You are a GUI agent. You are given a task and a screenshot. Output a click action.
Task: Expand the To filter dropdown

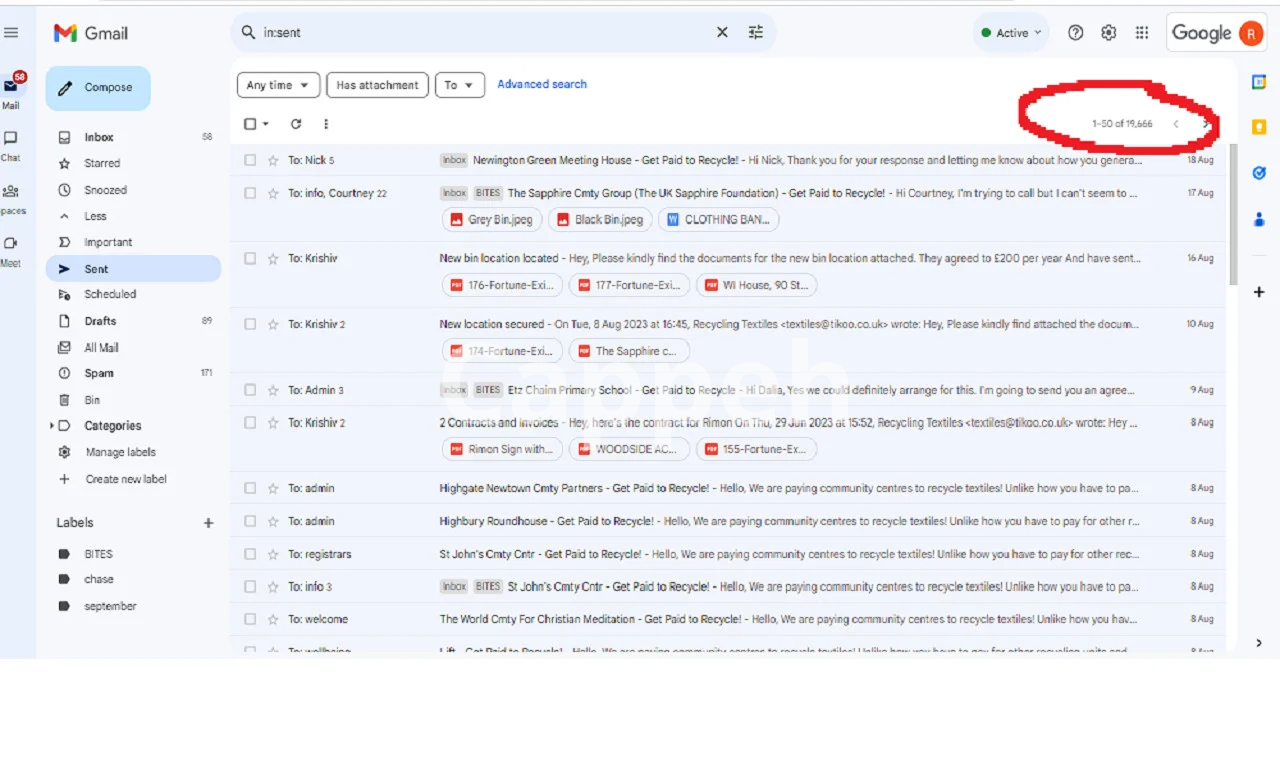[459, 85]
